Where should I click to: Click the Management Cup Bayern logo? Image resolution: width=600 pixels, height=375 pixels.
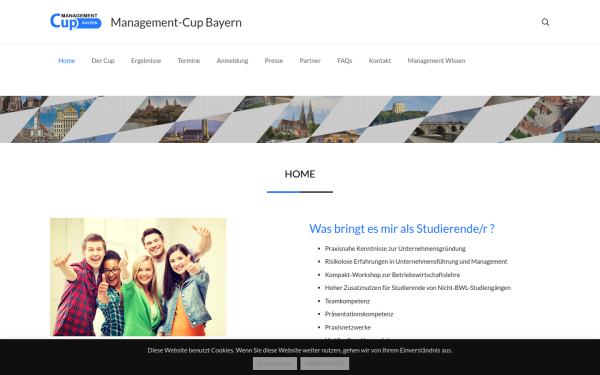[76, 21]
